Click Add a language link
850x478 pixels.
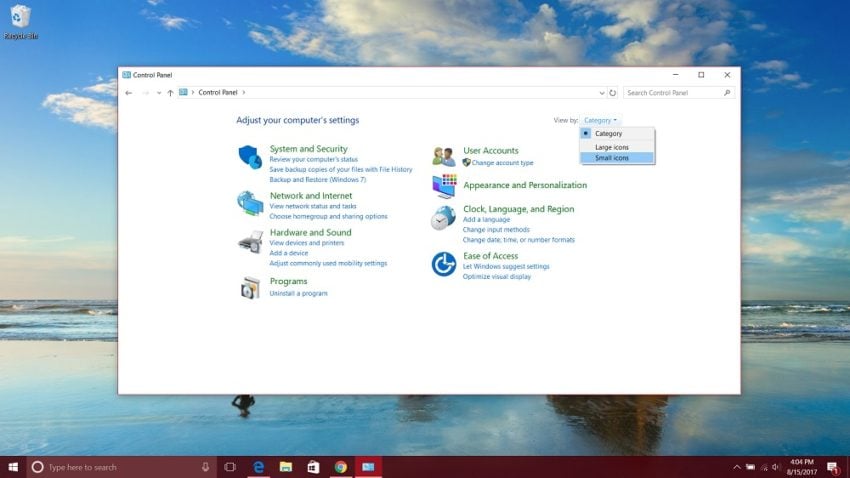click(x=486, y=219)
